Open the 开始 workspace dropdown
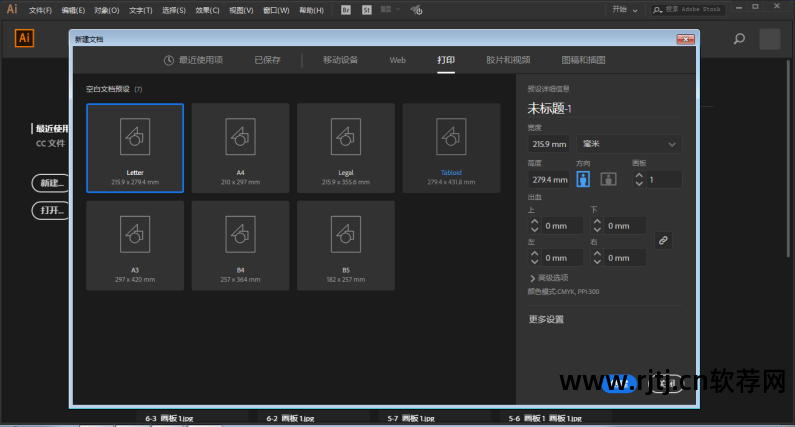The height and width of the screenshot is (427, 795). [625, 10]
